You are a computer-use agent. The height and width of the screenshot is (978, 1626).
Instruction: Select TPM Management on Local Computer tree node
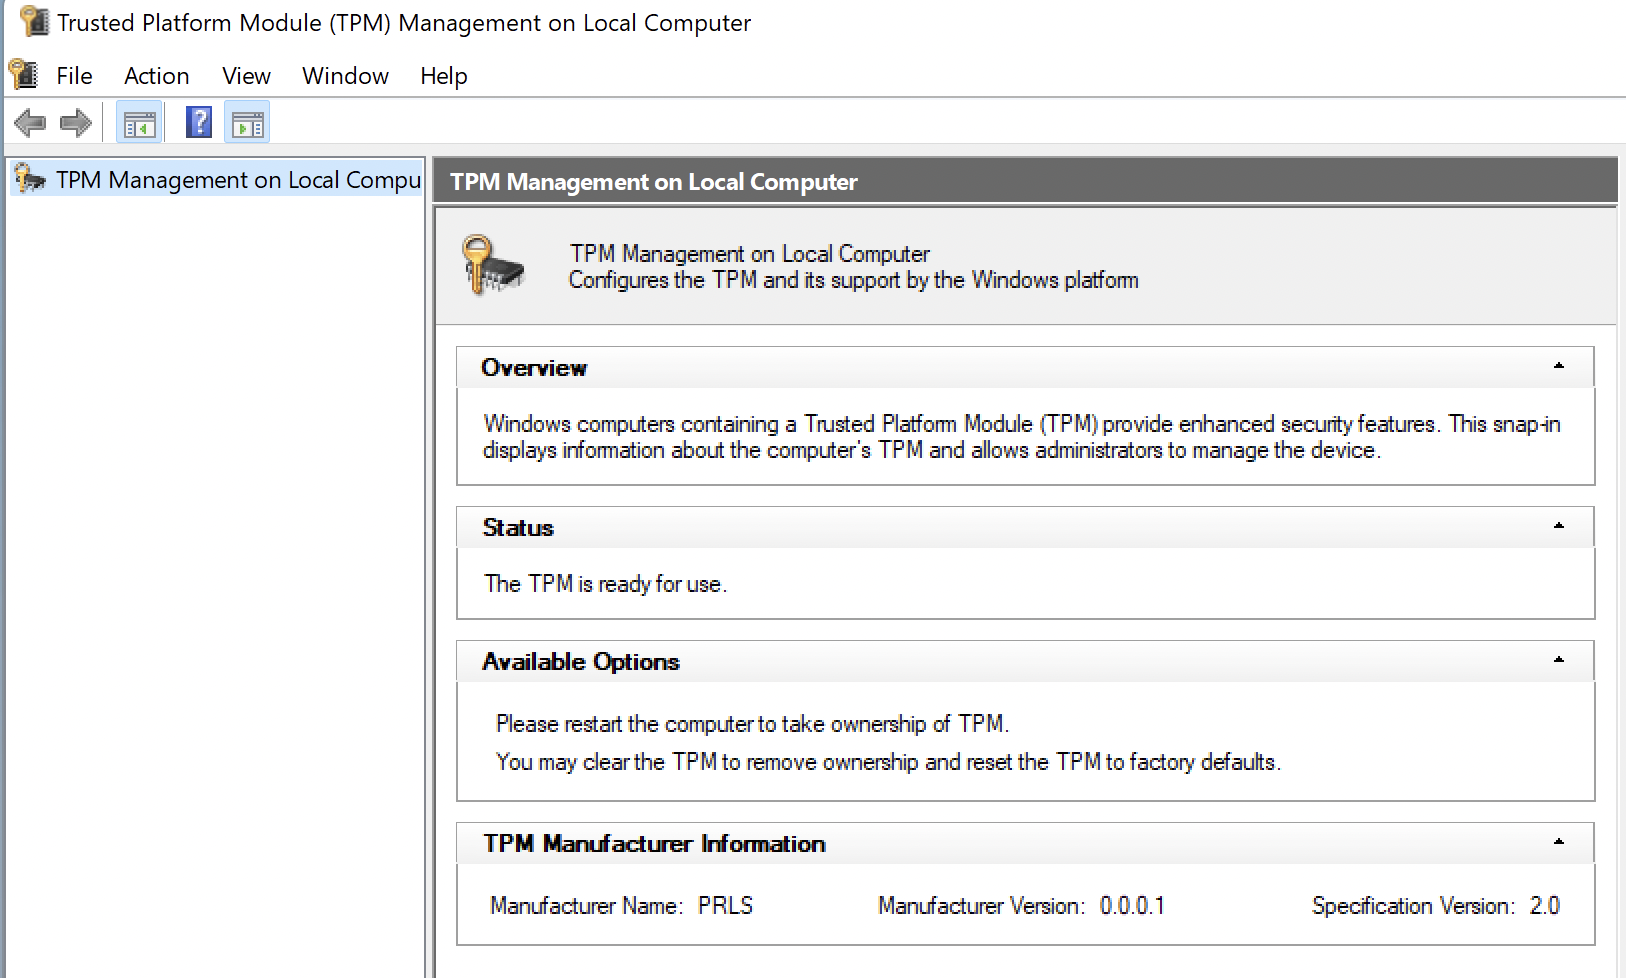(x=237, y=180)
